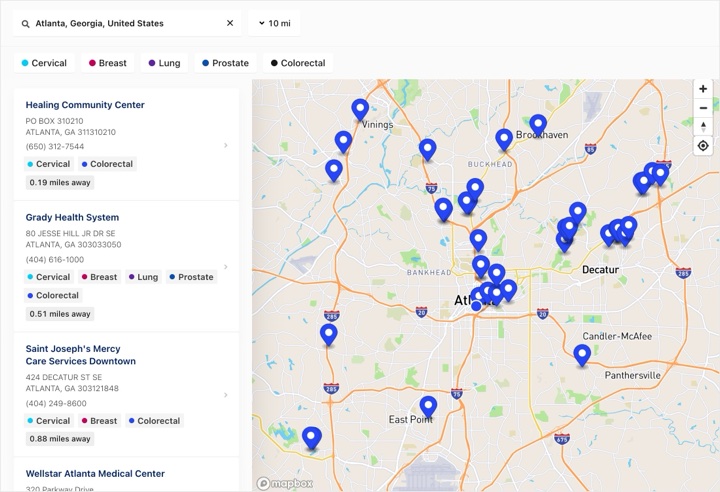Click the round blue center location dot
Viewport: 720px width, 492px height.
(x=476, y=305)
